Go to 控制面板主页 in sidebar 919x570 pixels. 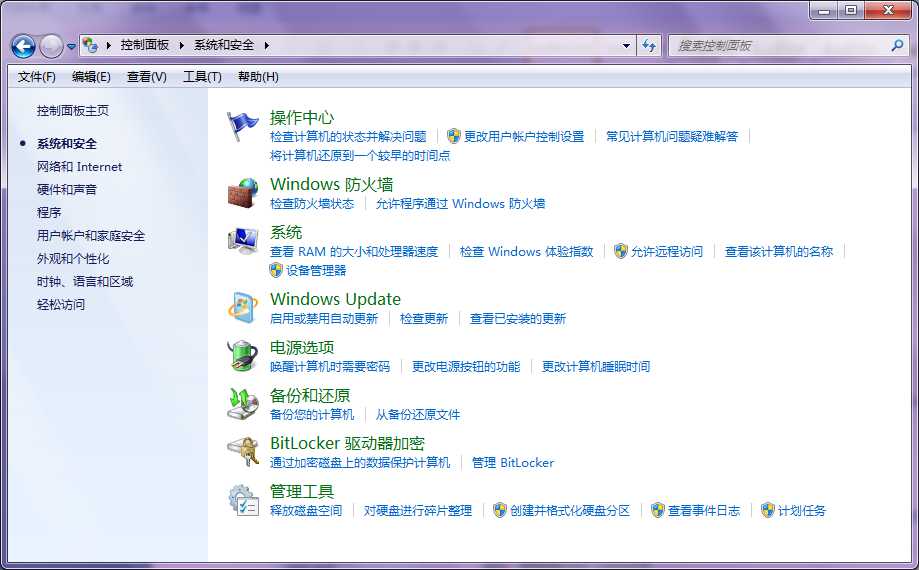point(73,111)
